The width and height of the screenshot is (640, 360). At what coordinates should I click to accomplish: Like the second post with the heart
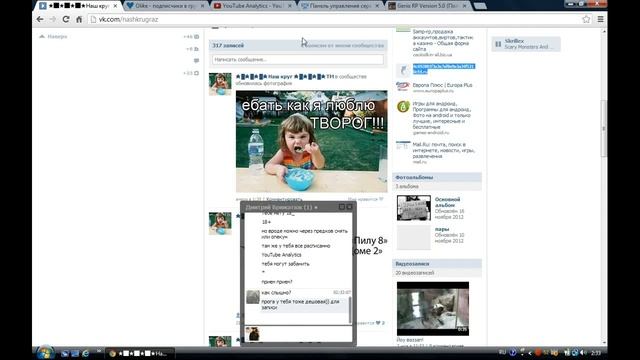[x=378, y=323]
